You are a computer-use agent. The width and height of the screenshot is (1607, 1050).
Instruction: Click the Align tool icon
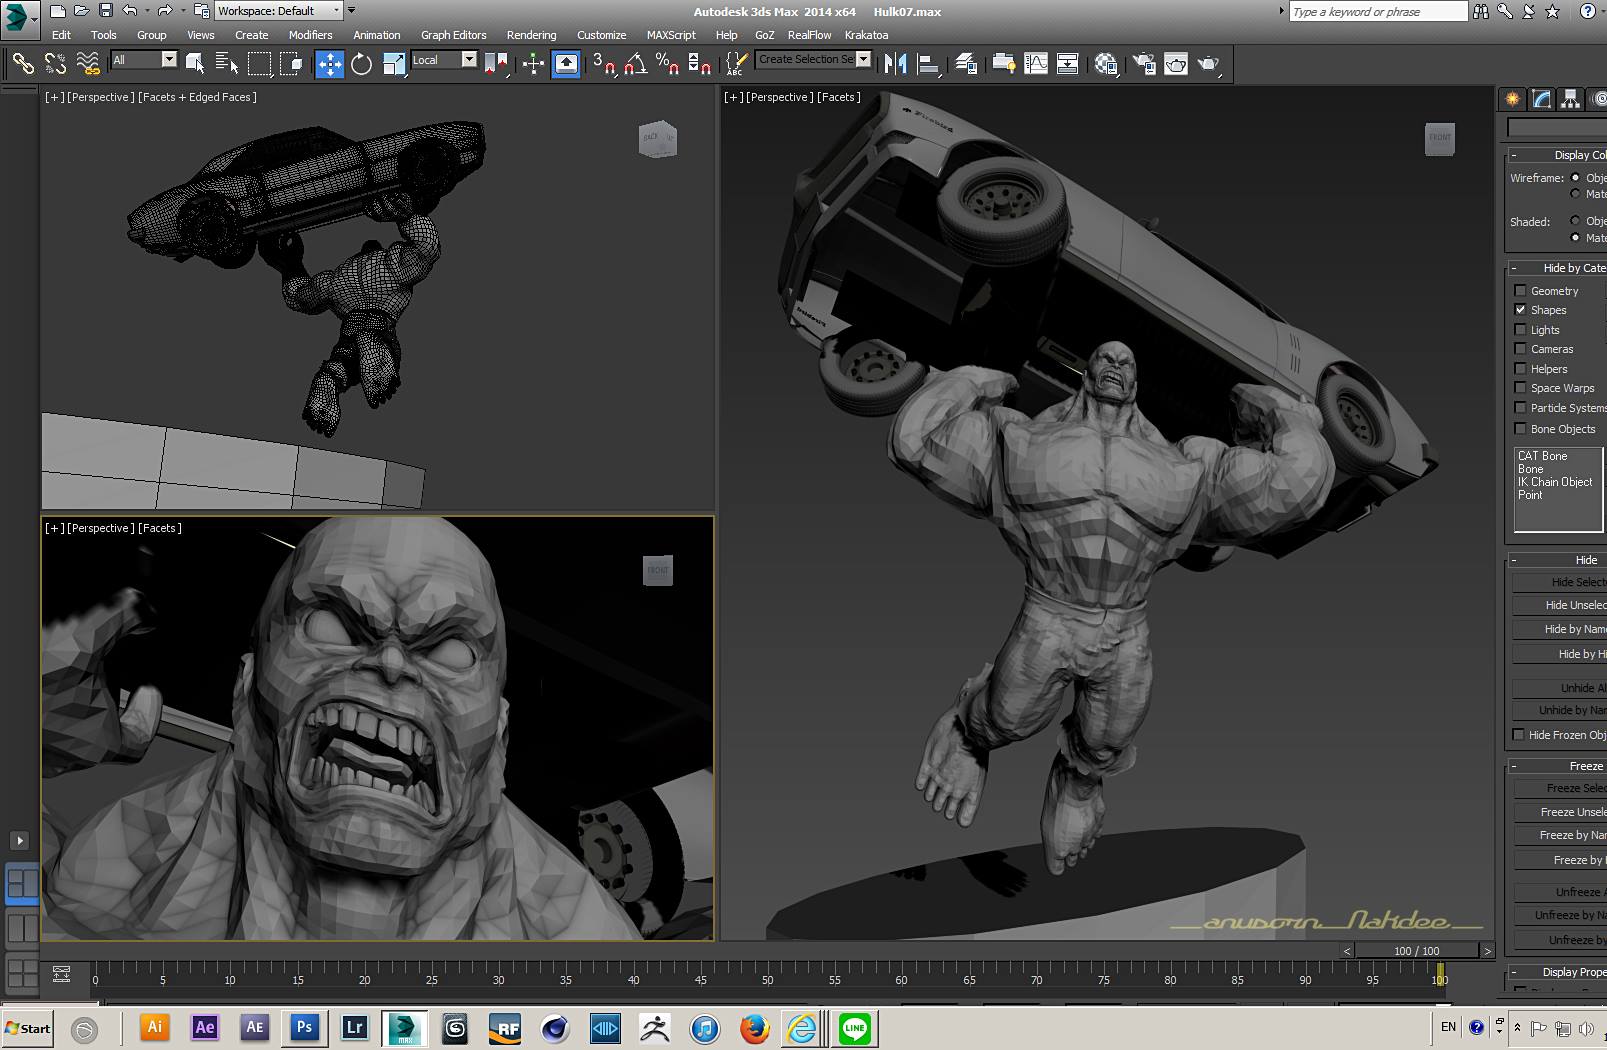pos(928,64)
